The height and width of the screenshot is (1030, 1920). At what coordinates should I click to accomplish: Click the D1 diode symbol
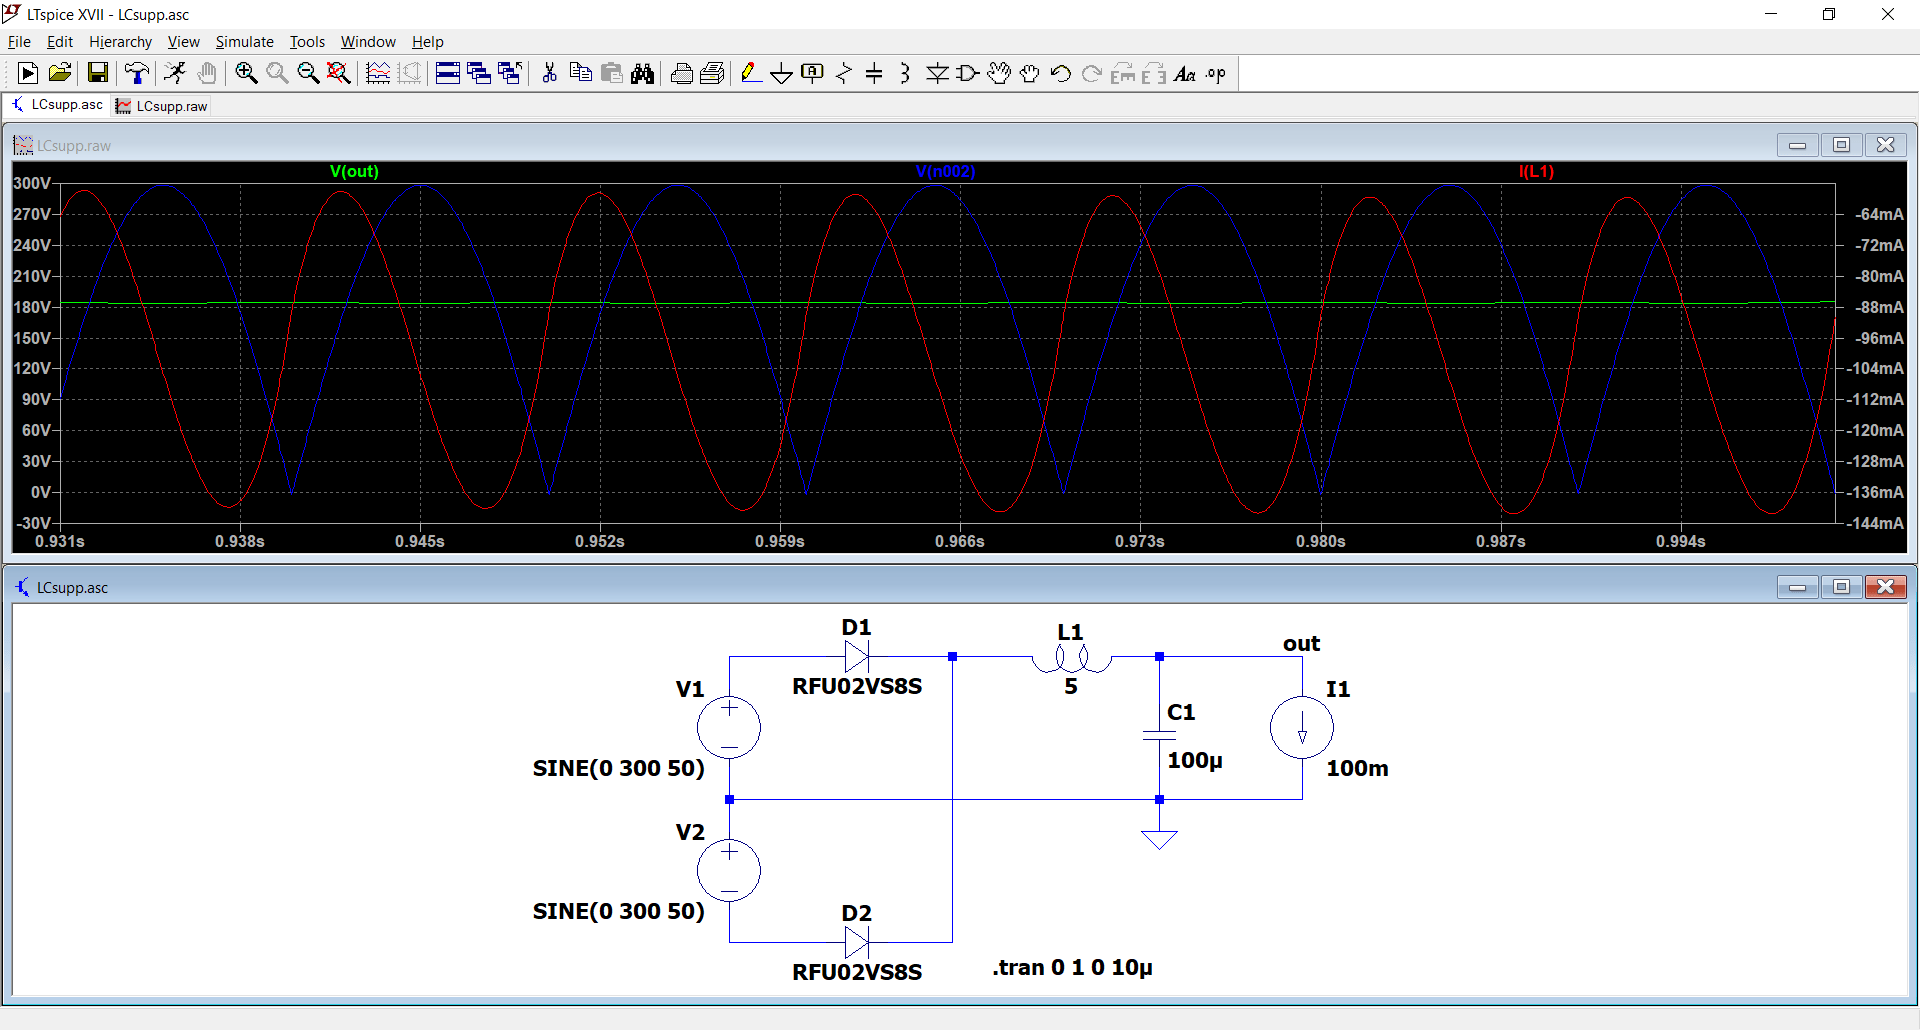[x=856, y=656]
